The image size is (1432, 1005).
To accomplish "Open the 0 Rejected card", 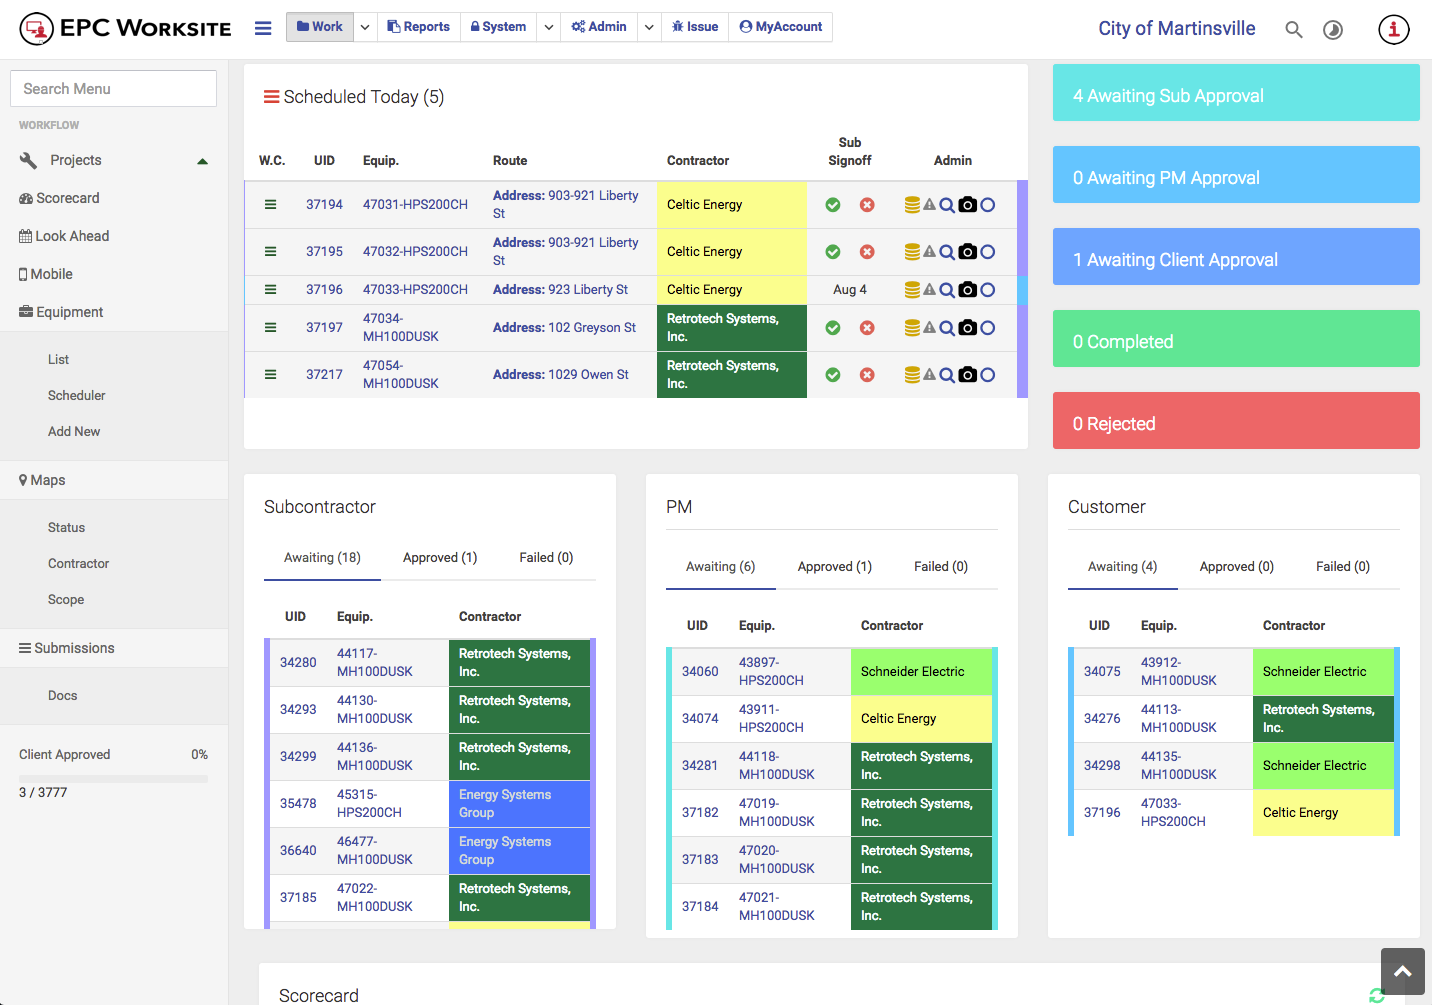I will [x=1236, y=421].
